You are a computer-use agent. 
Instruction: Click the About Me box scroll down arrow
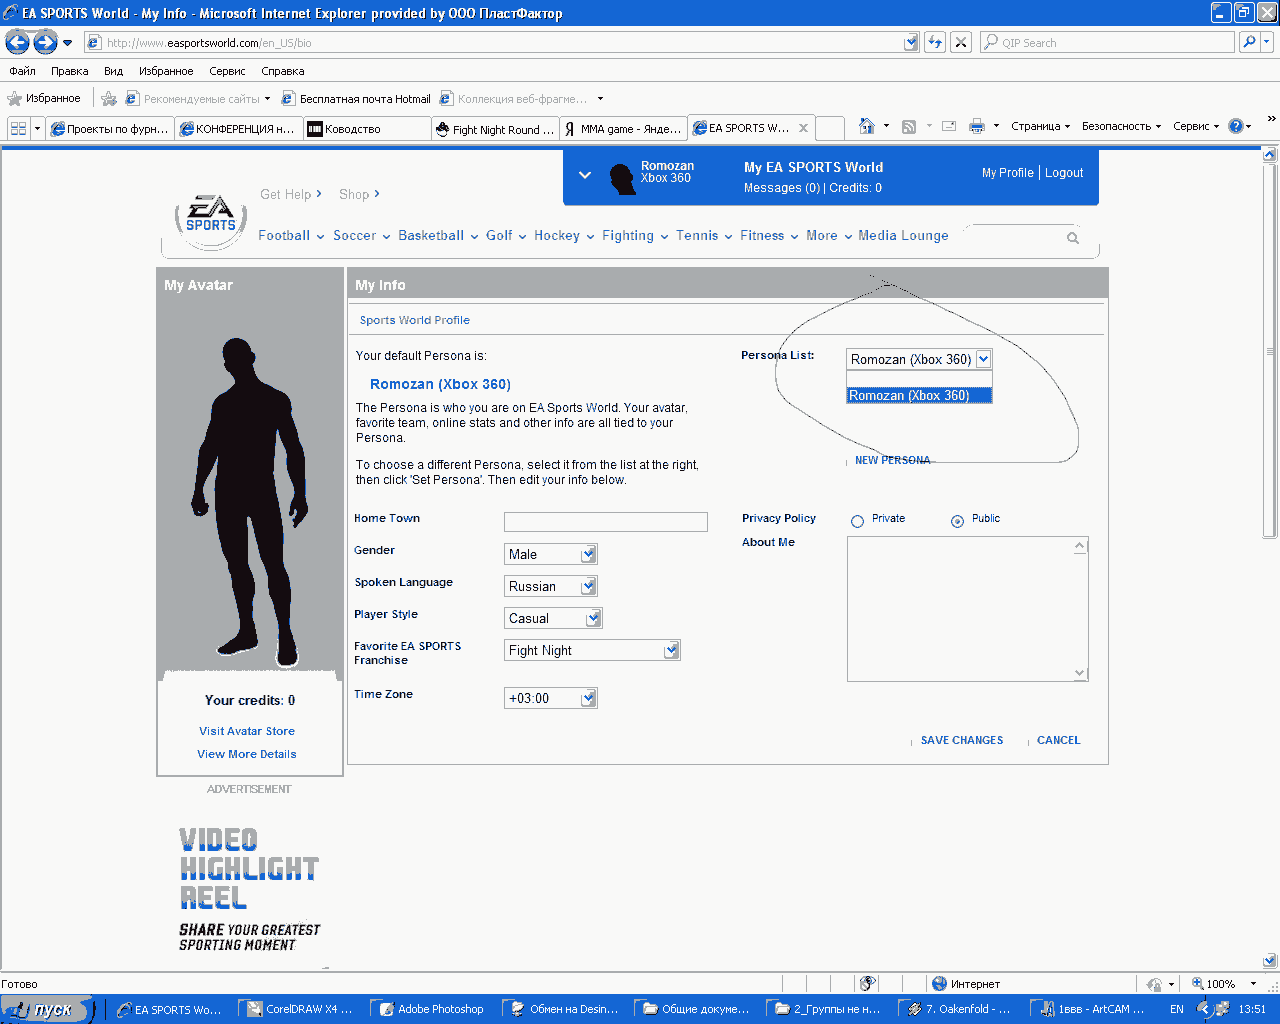click(x=1080, y=673)
